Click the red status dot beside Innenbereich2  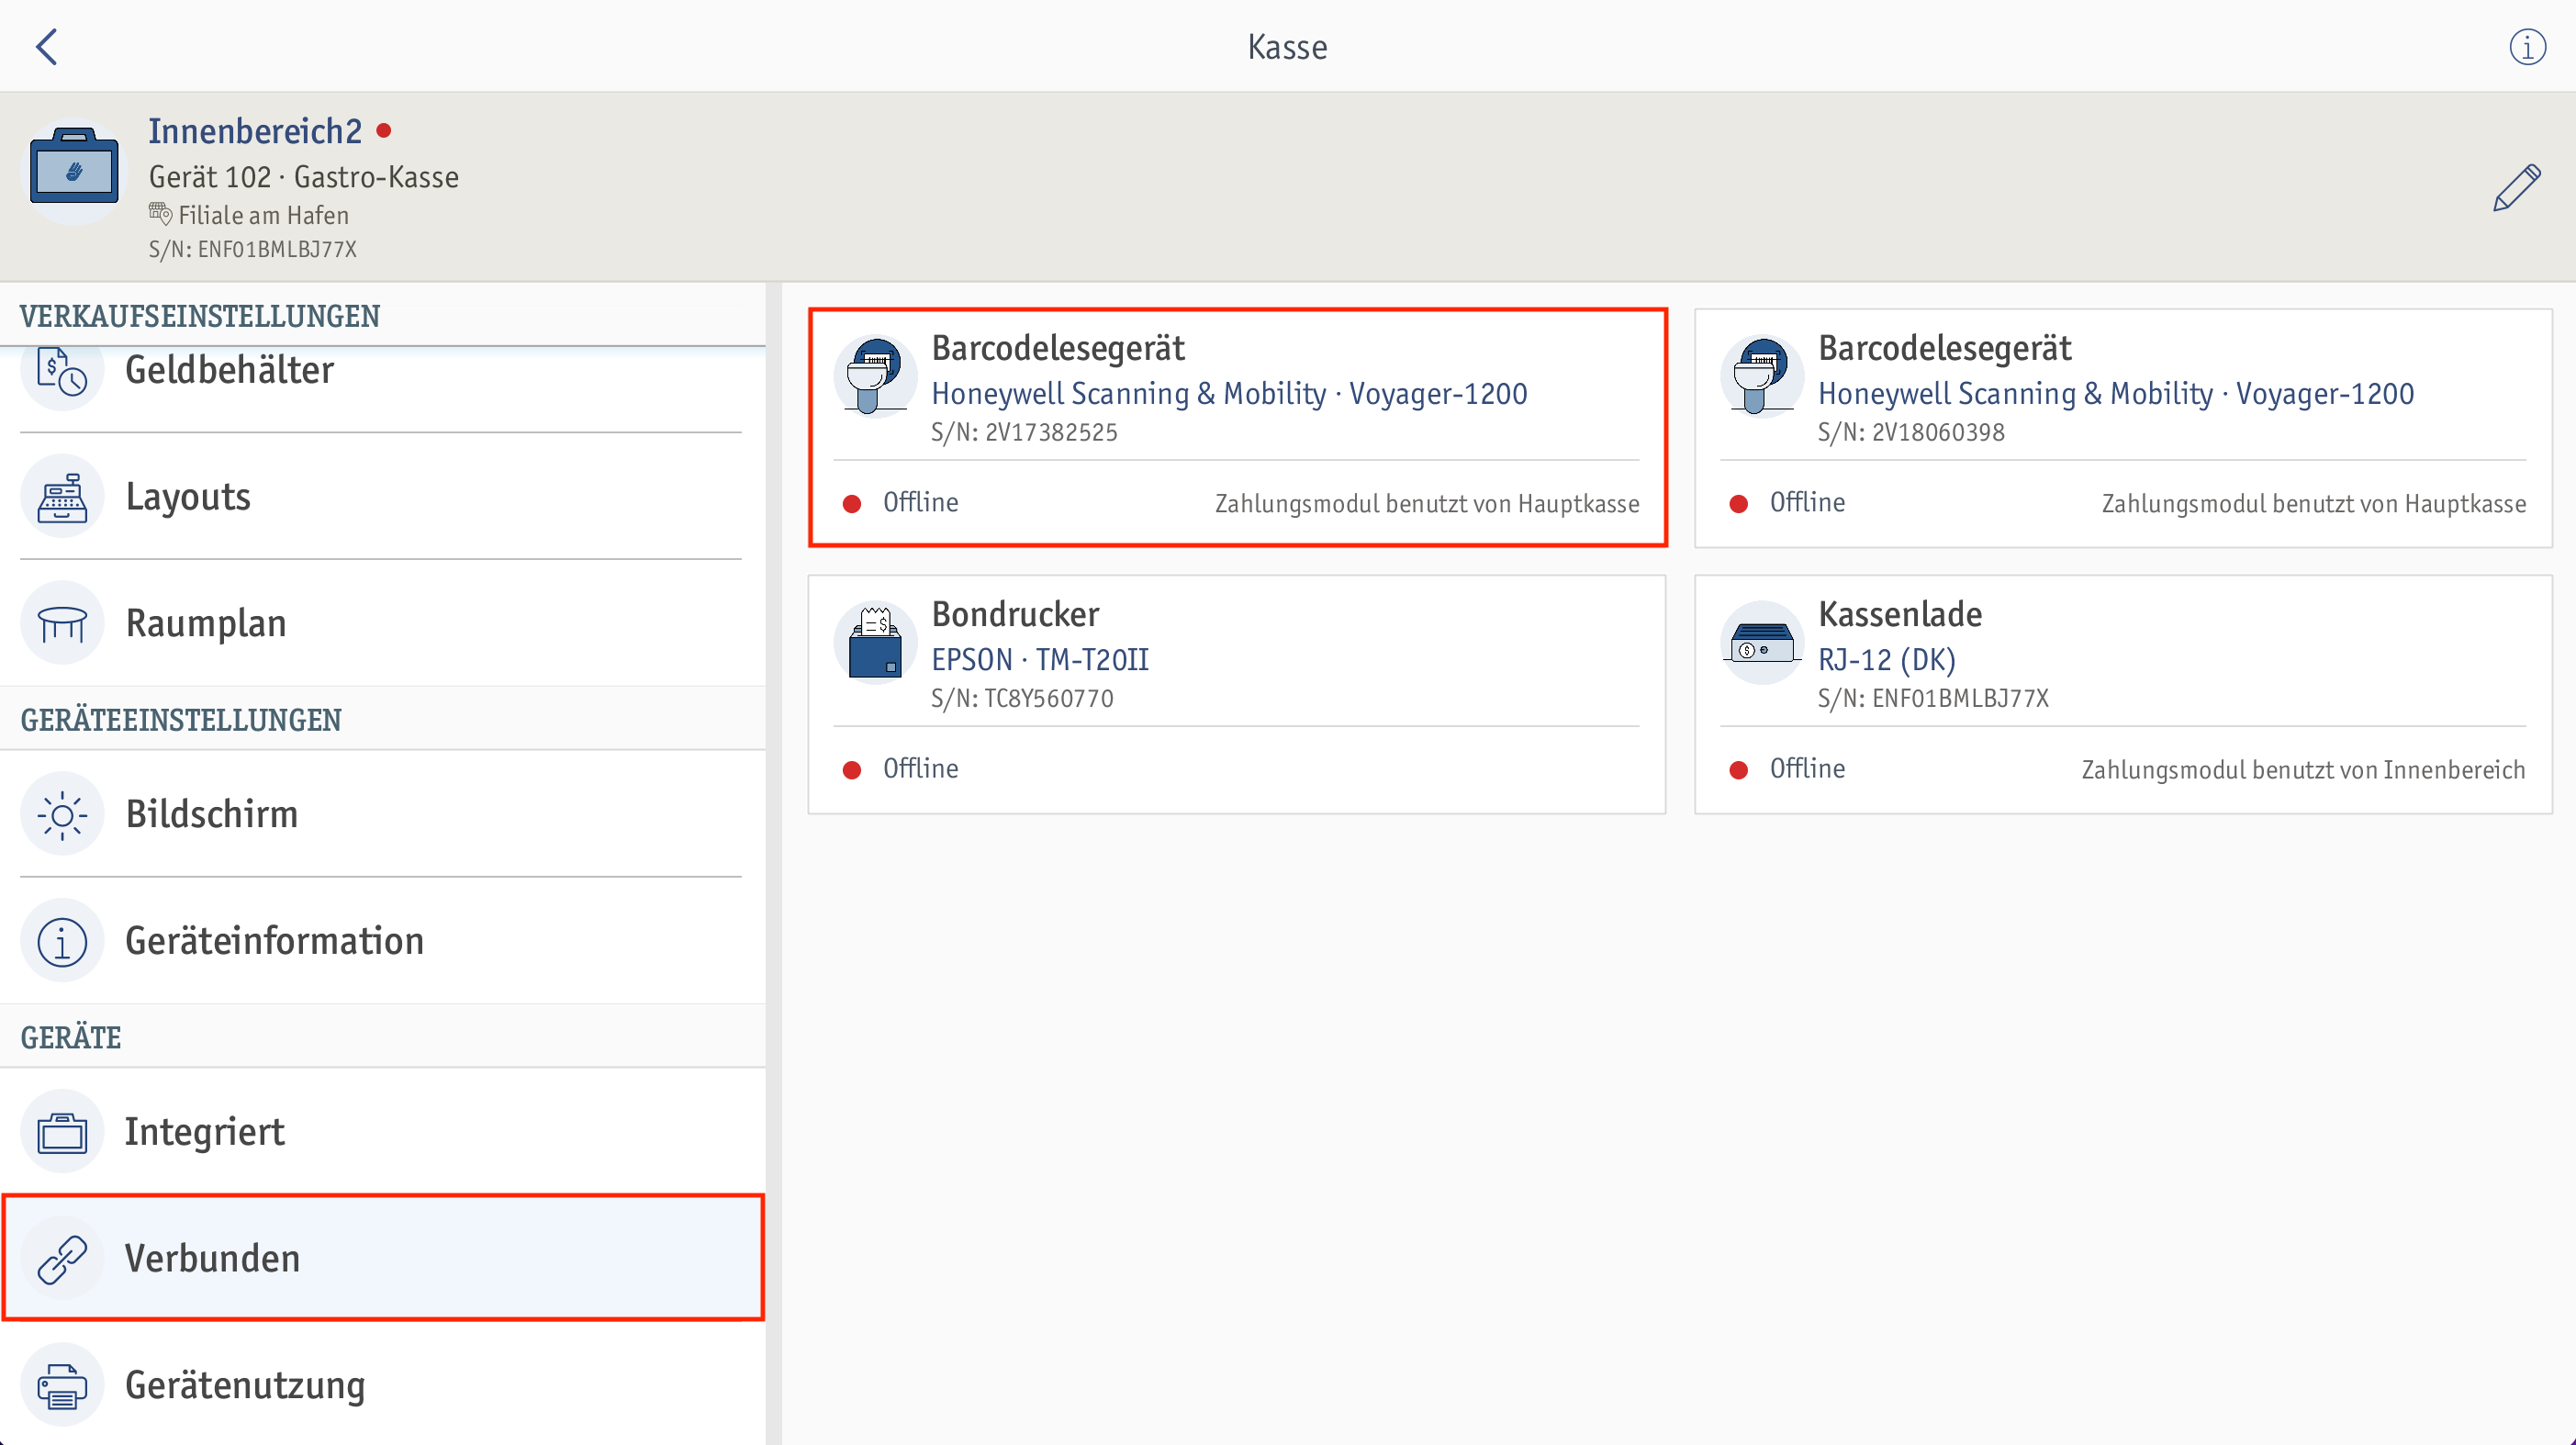point(384,130)
